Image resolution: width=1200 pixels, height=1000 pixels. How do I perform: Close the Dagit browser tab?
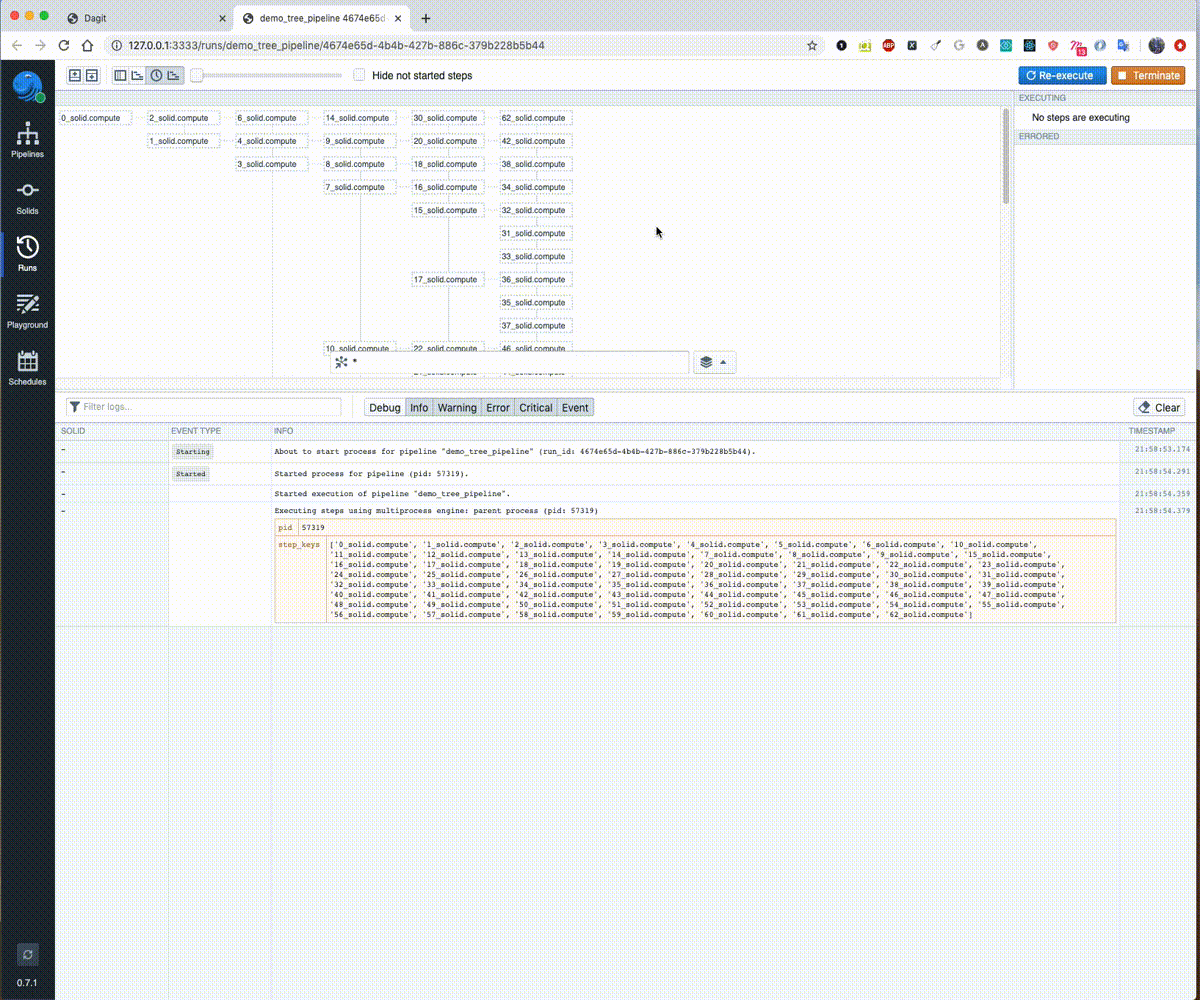click(x=221, y=18)
